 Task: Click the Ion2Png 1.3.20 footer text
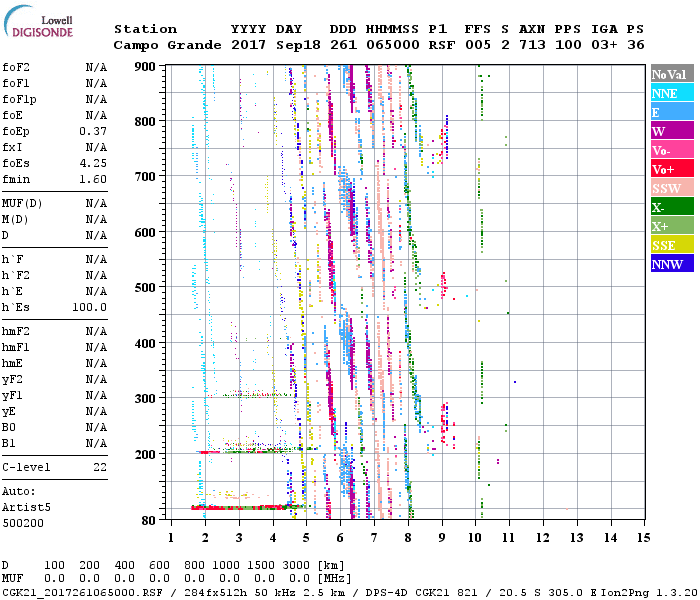[x=650, y=593]
